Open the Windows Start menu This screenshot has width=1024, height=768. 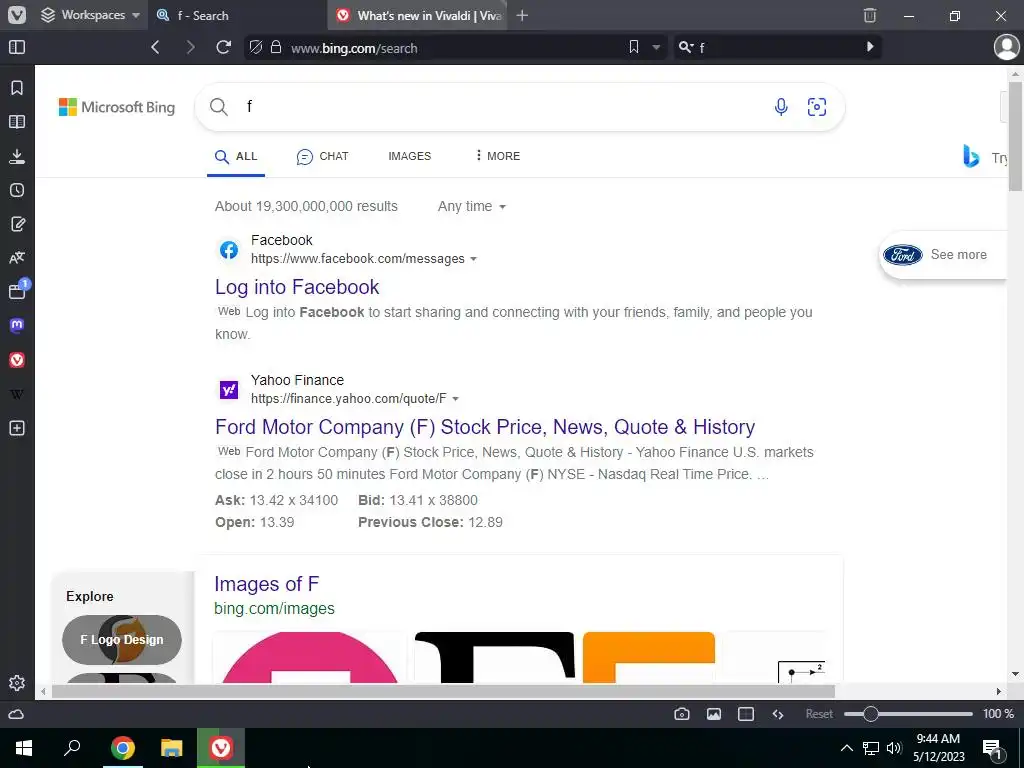(24, 748)
